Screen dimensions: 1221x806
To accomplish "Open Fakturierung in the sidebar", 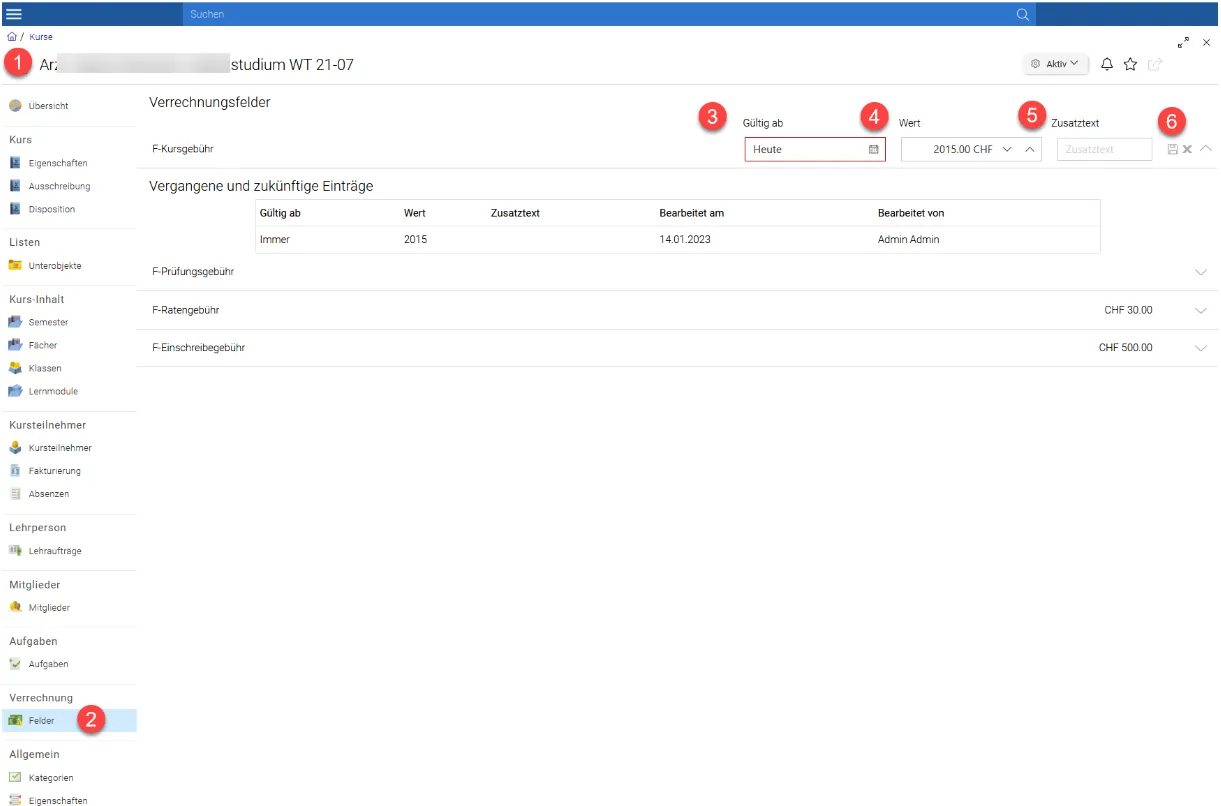I will pyautogui.click(x=55, y=471).
